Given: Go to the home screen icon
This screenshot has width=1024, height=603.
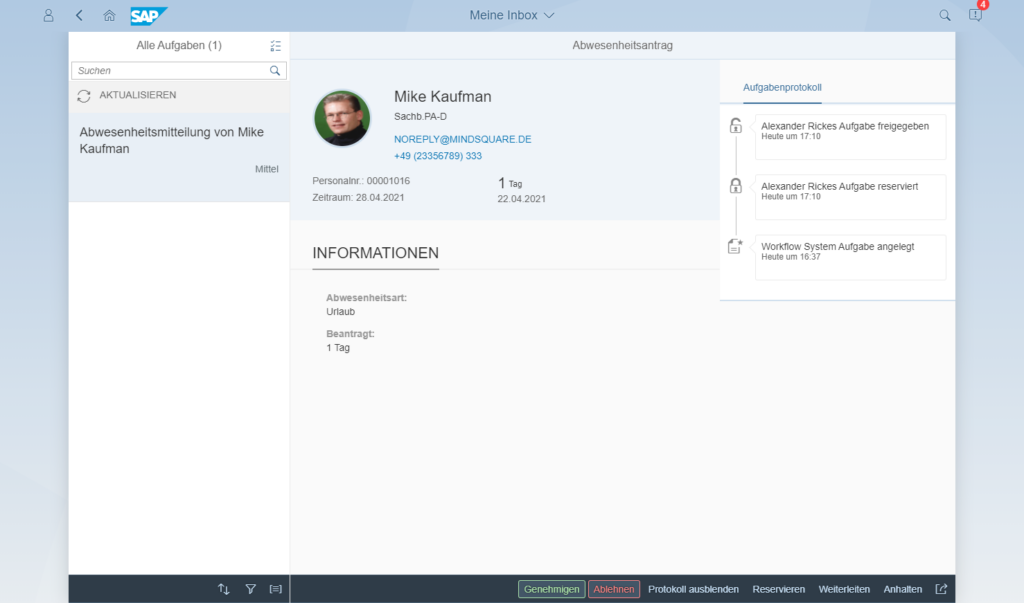Looking at the screenshot, I should coord(109,15).
